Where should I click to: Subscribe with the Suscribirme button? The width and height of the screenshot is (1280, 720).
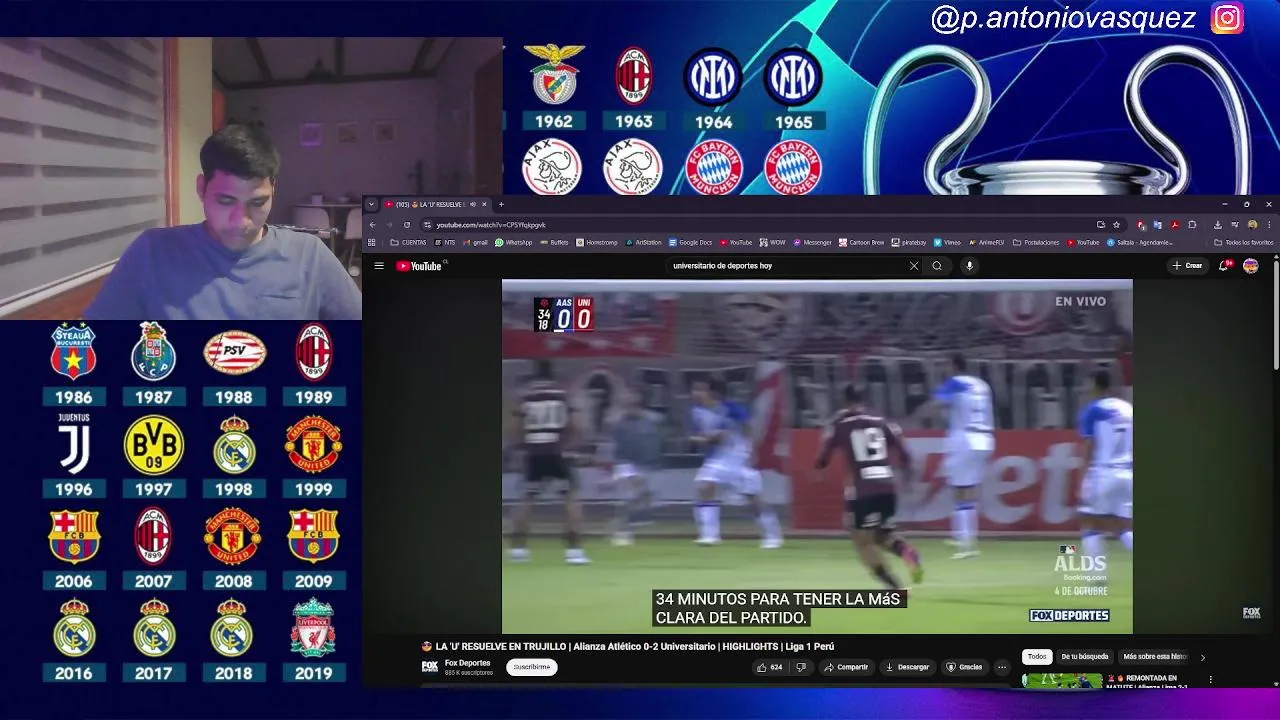(530, 667)
